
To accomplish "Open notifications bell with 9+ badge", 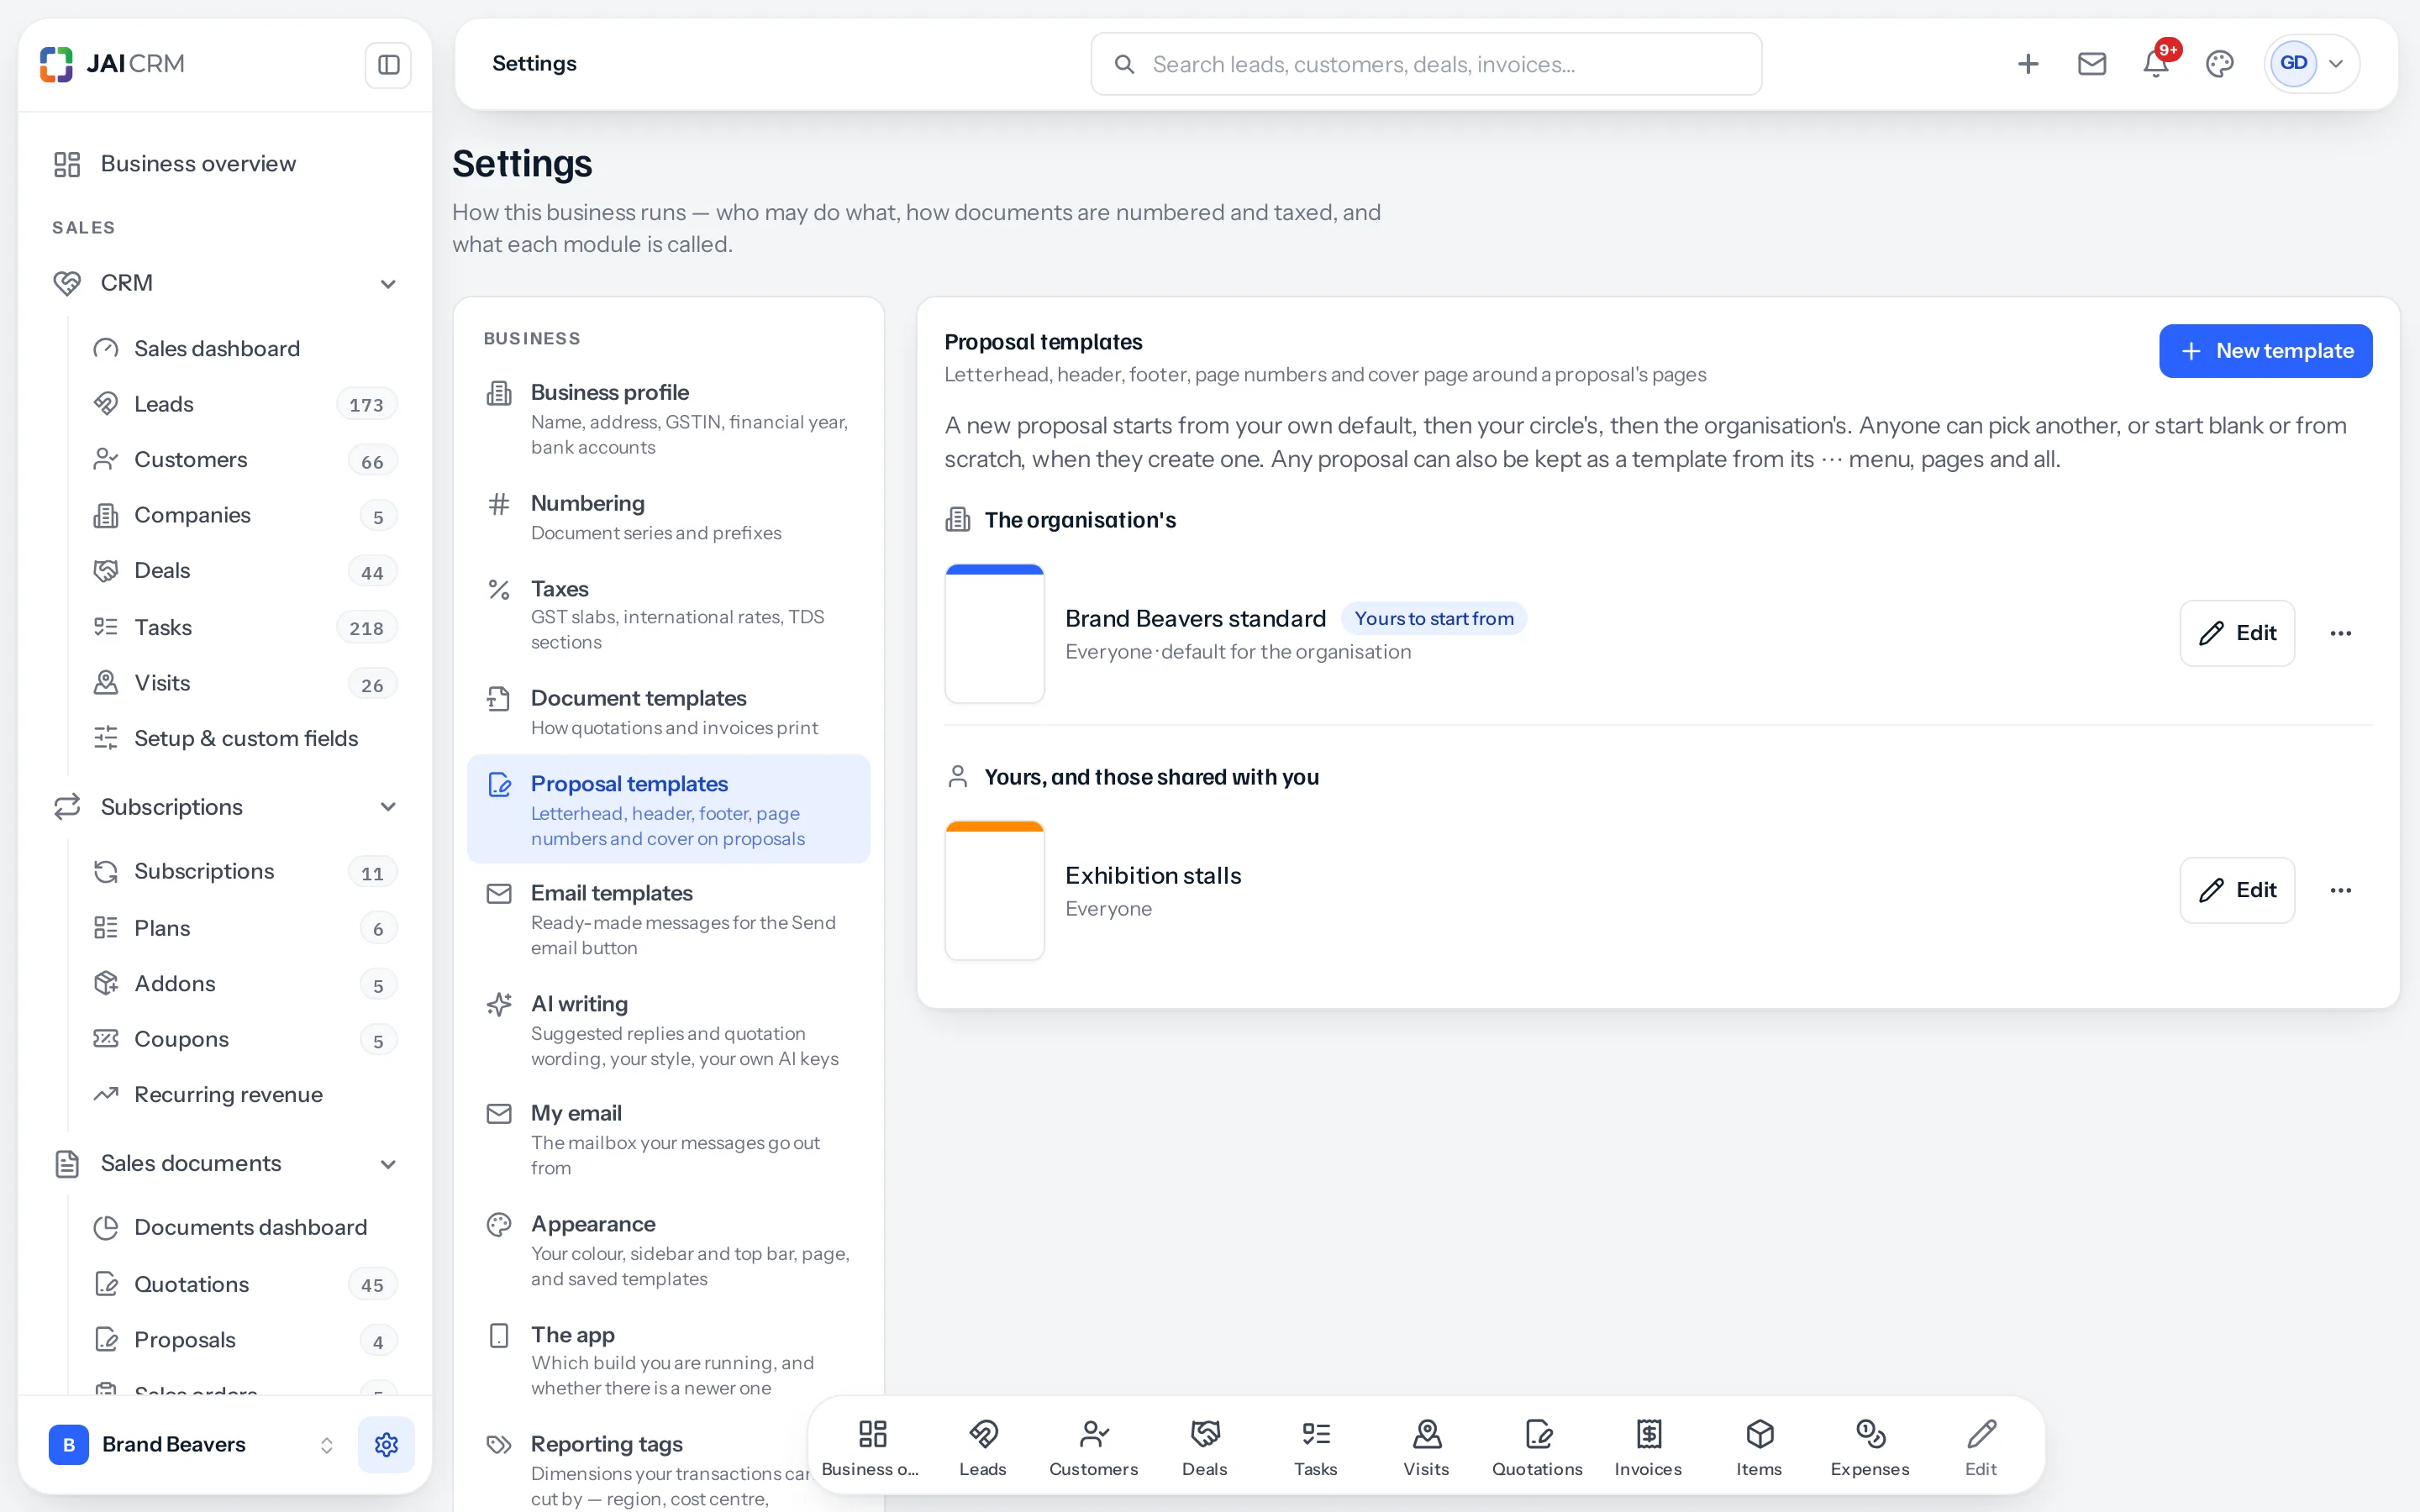I will tap(2155, 64).
